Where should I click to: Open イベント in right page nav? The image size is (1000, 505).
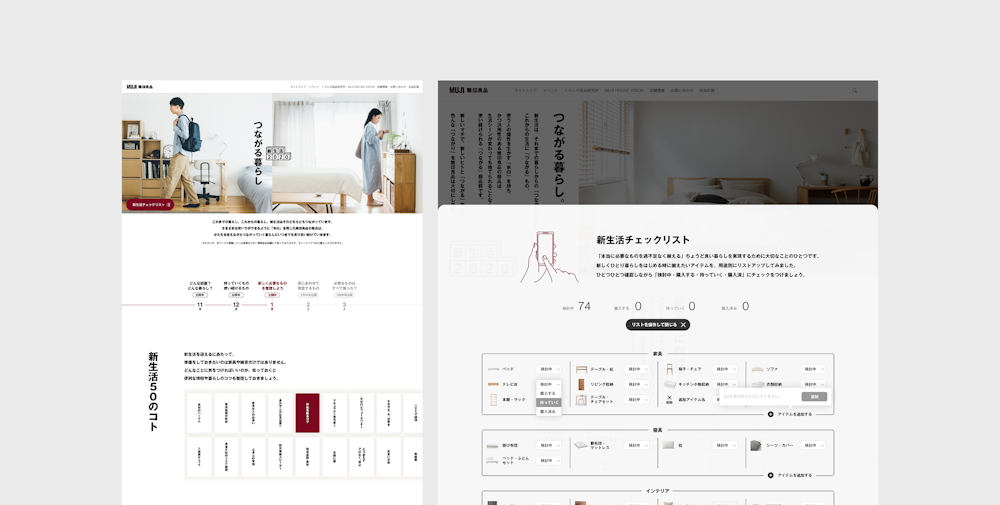coord(550,91)
